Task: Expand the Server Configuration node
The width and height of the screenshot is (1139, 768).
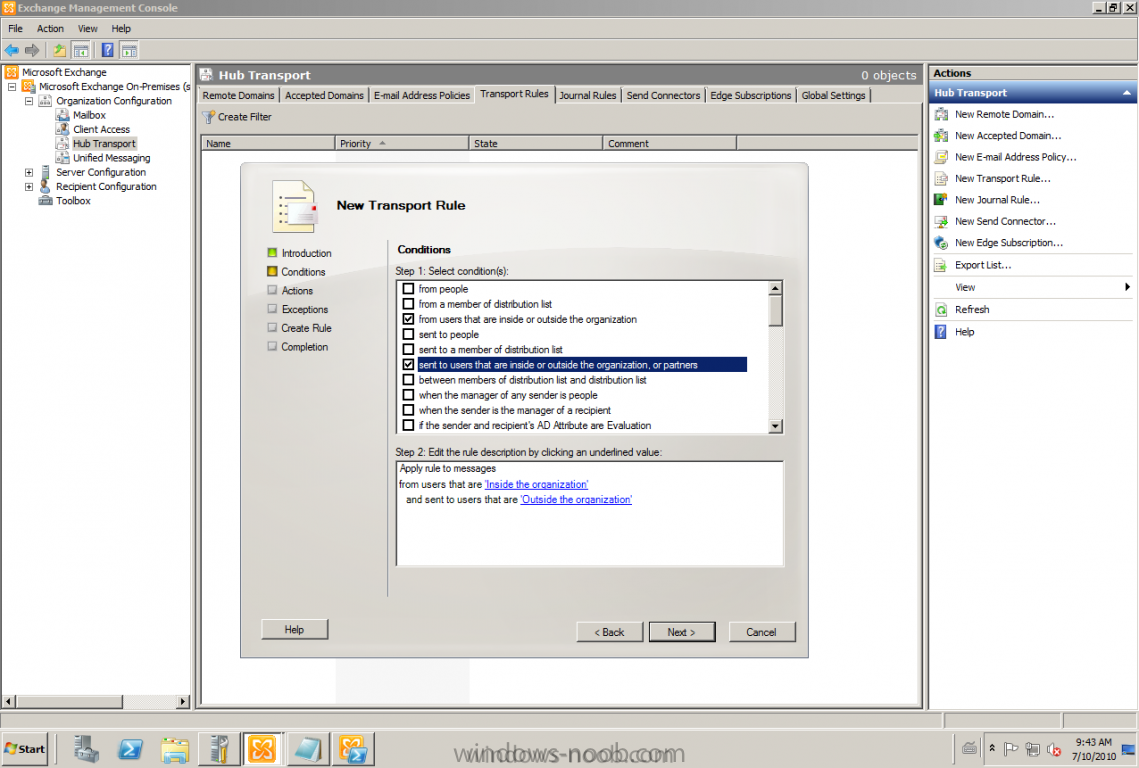Action: pyautogui.click(x=29, y=172)
